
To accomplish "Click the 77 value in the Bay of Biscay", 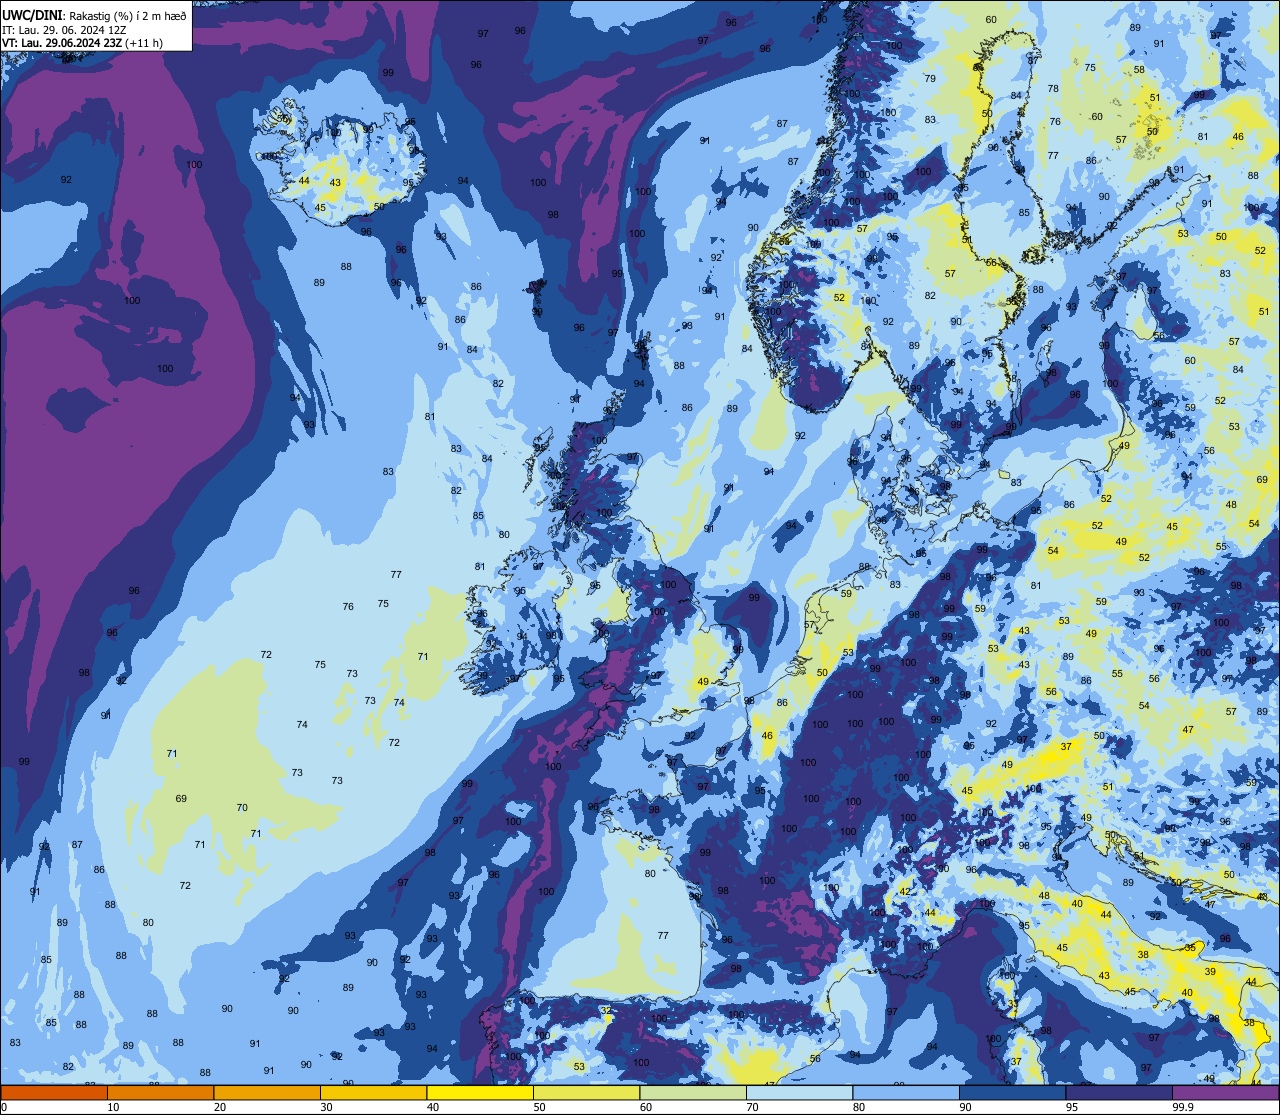I will (663, 935).
